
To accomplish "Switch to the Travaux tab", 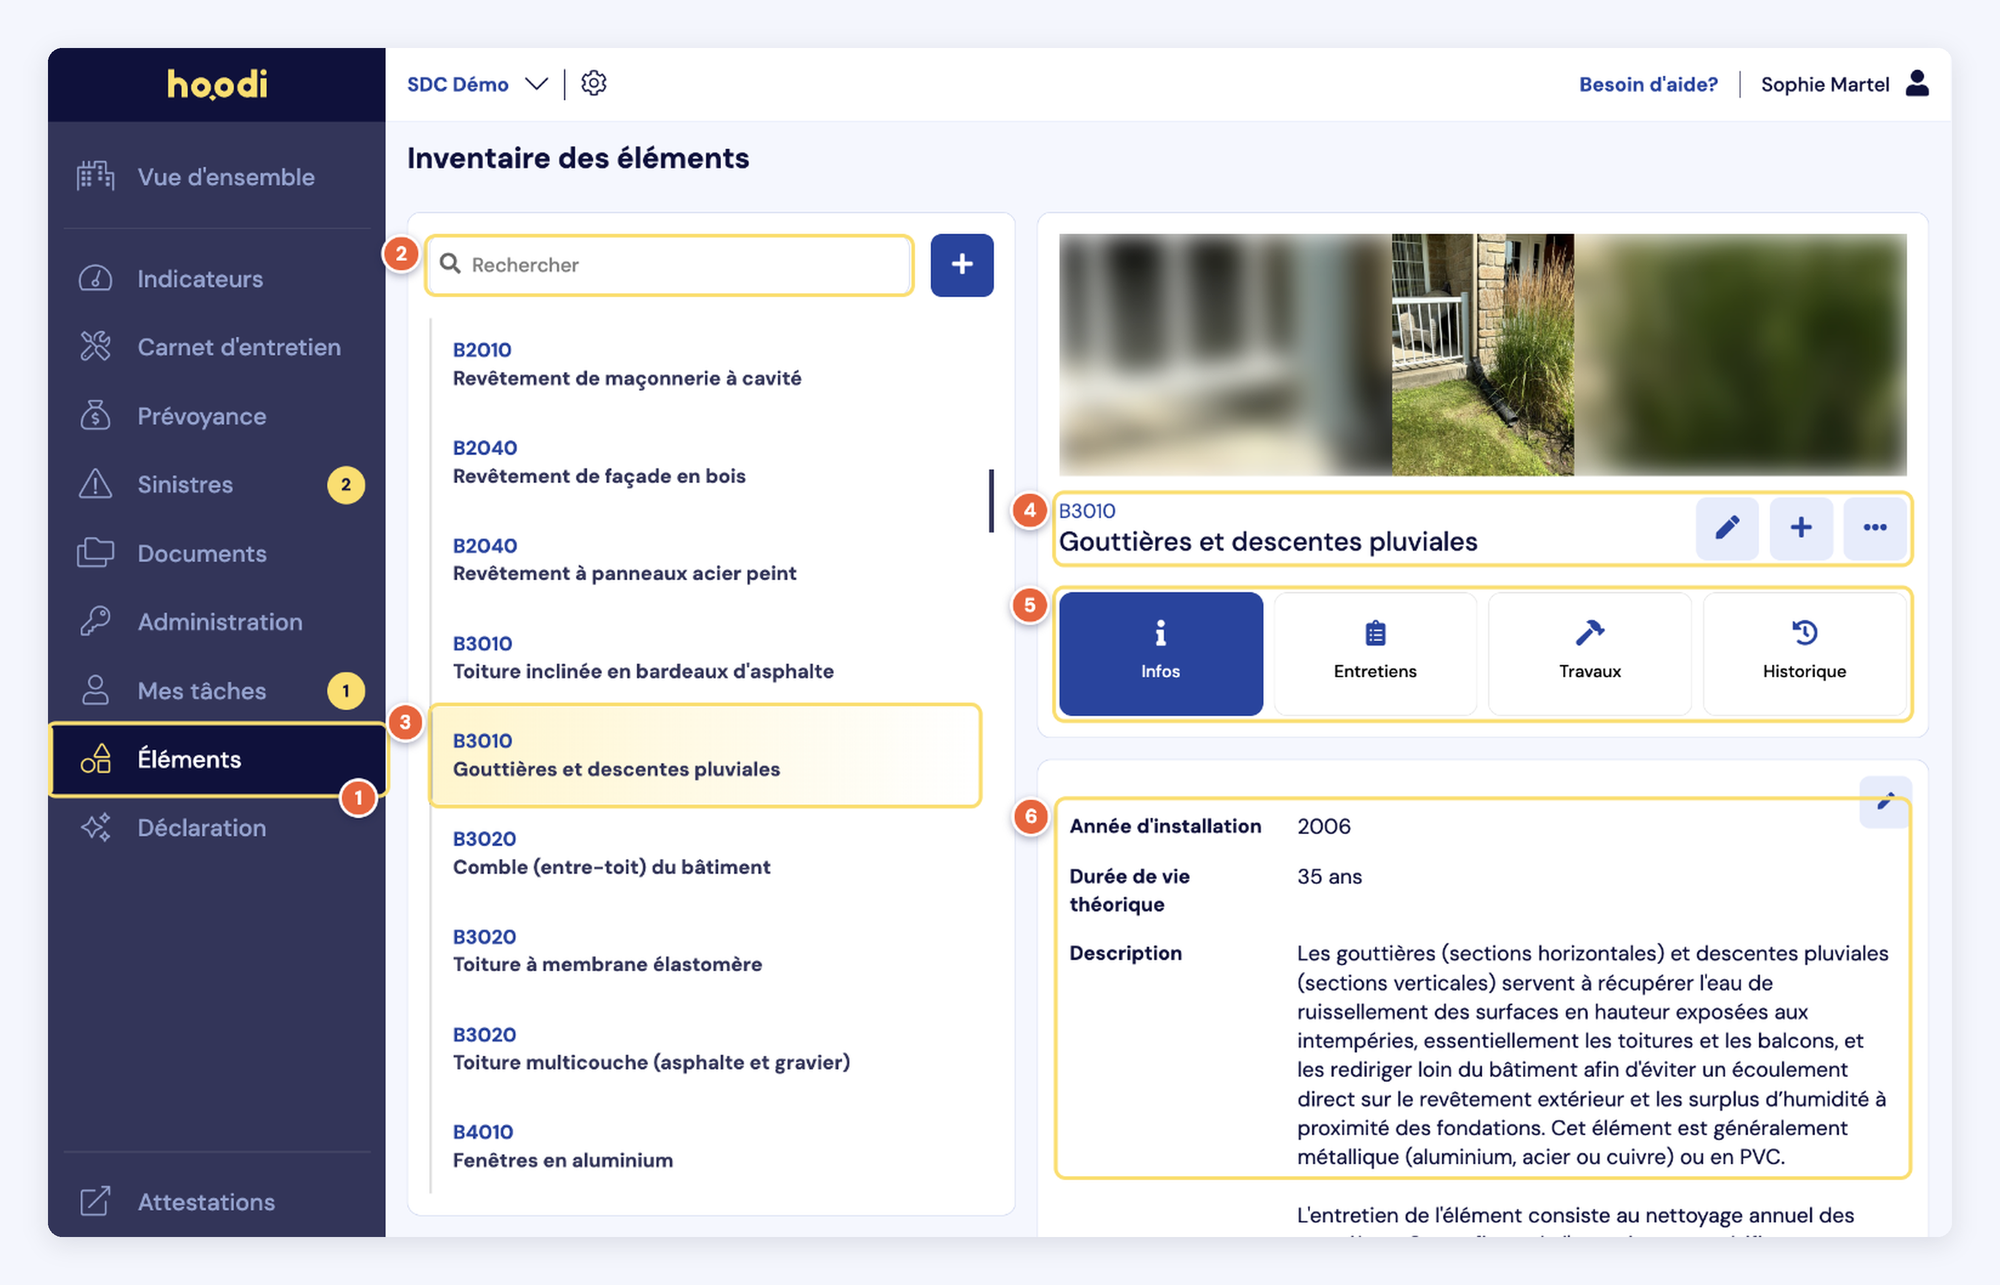I will 1590,653.
